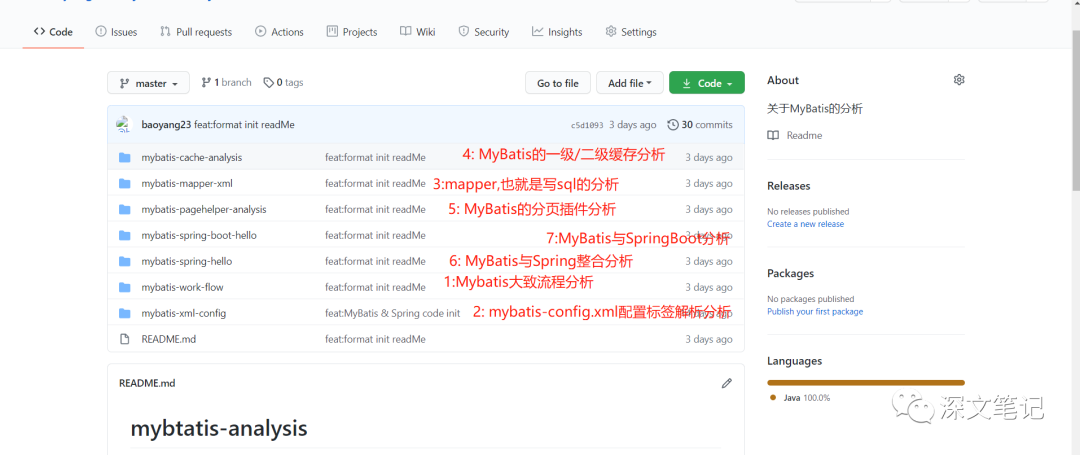
Task: Open the green Code download dropdown
Action: coord(707,83)
